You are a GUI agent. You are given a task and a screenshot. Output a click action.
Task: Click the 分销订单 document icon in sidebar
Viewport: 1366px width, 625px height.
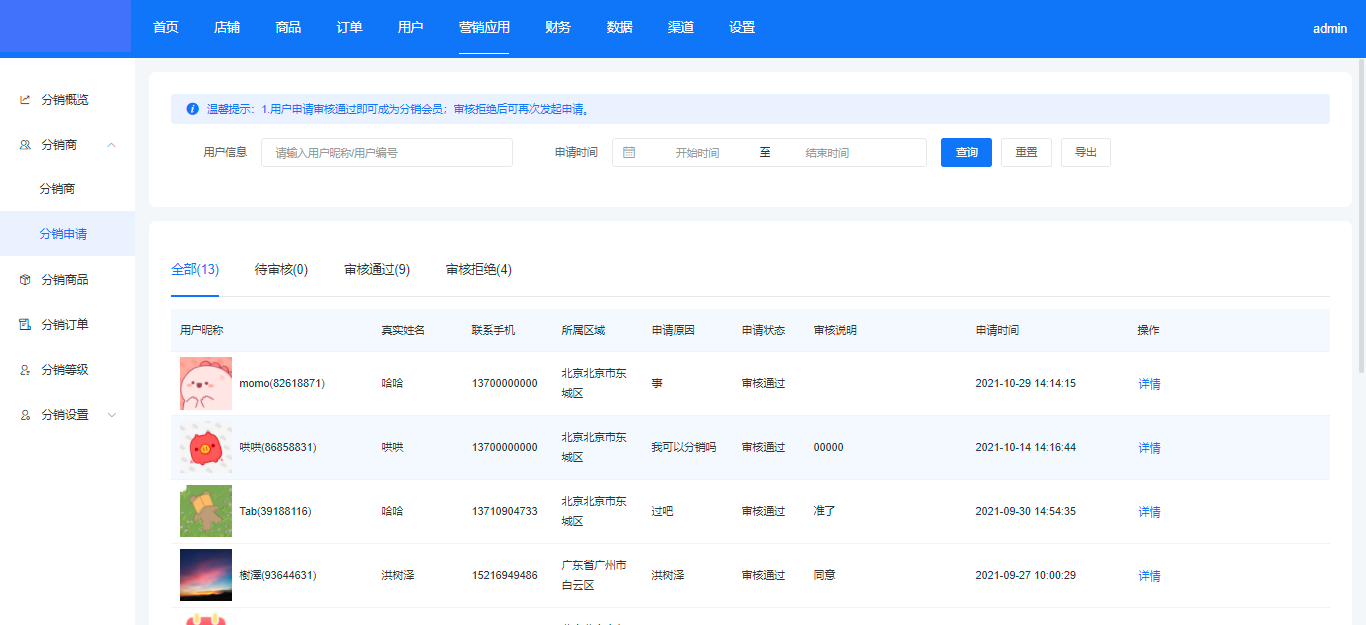pyautogui.click(x=25, y=325)
